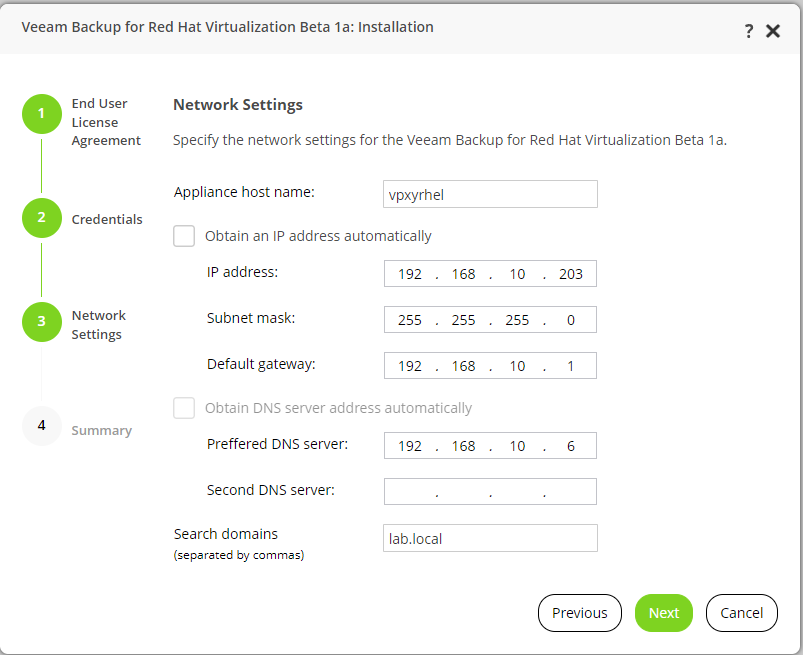
Task: Click step 4 Summary circle
Action: coord(41,426)
